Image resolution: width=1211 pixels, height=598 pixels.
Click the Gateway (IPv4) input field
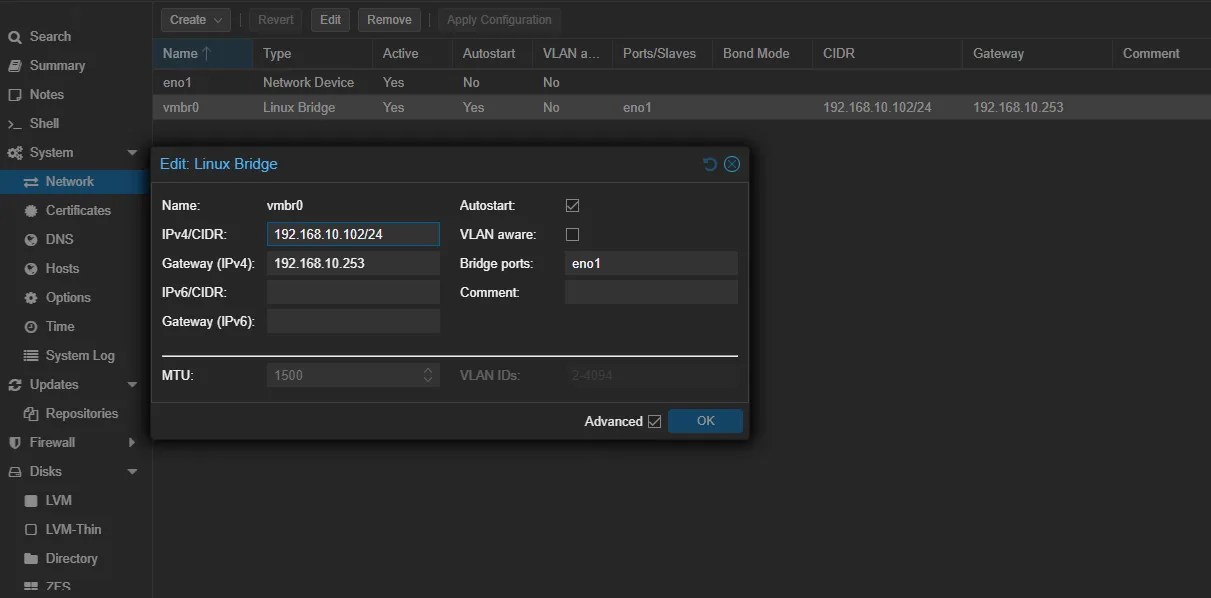[x=353, y=263]
